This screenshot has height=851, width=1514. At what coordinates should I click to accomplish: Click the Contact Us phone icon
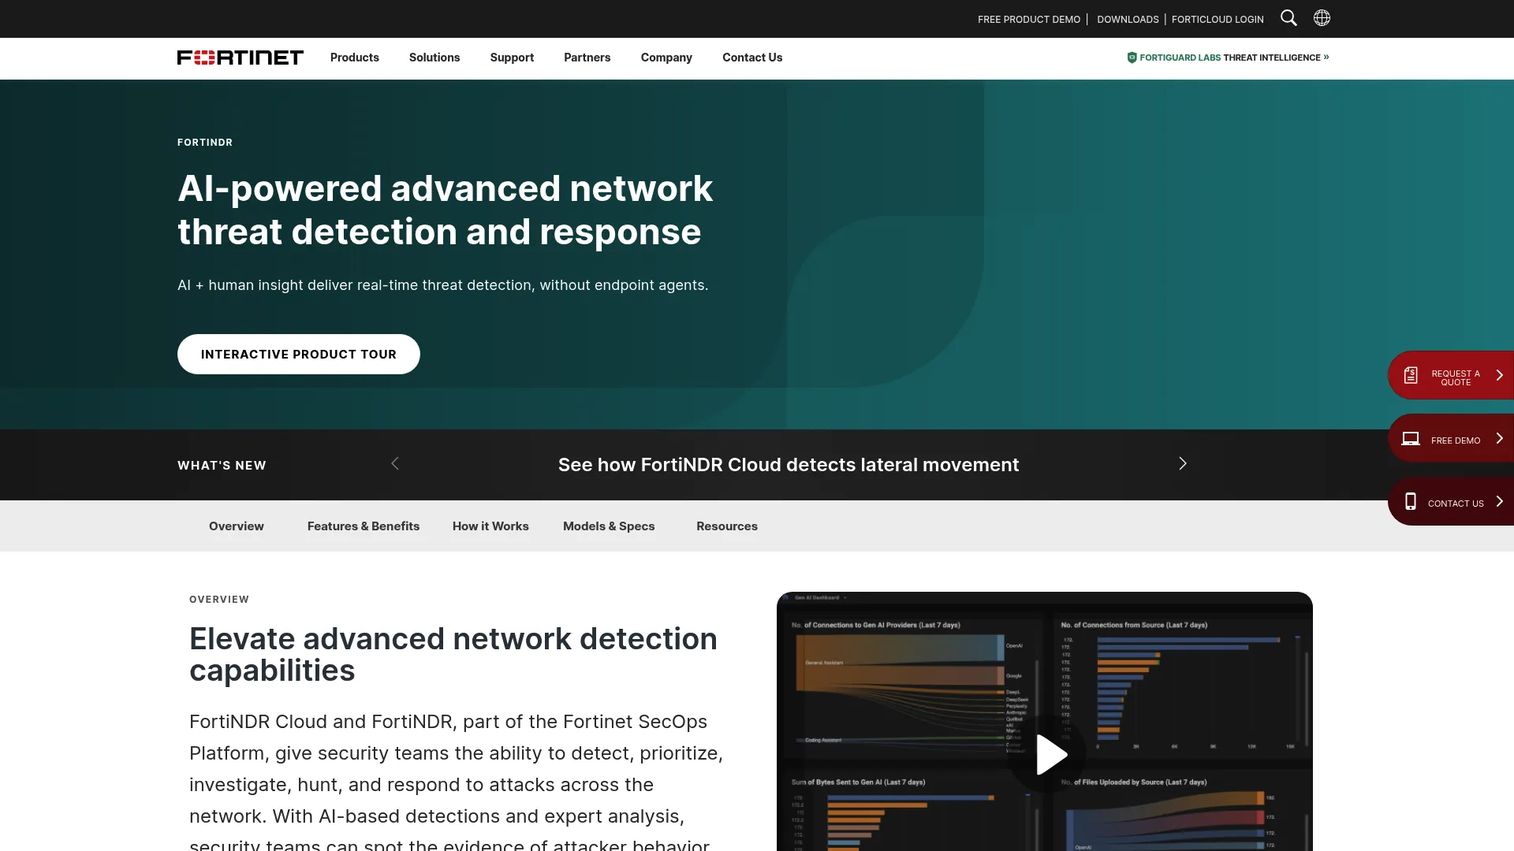coord(1411,502)
